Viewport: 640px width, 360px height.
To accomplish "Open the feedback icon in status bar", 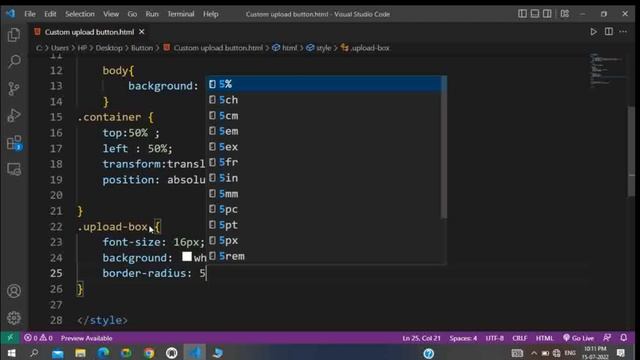I will 607,338.
